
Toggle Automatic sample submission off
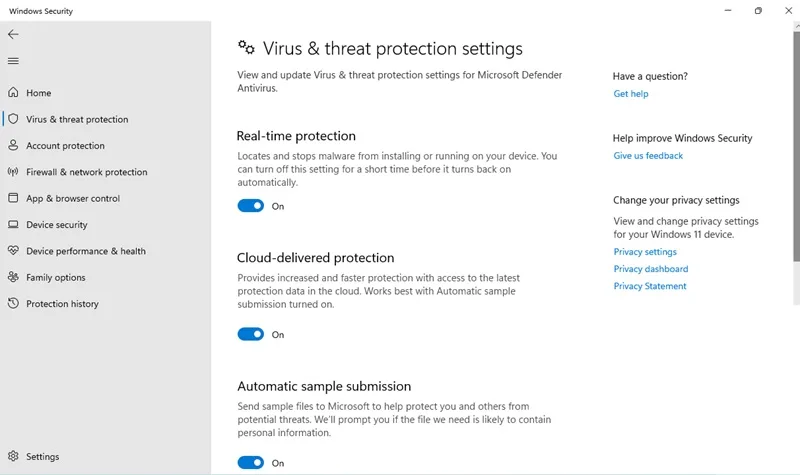point(251,463)
